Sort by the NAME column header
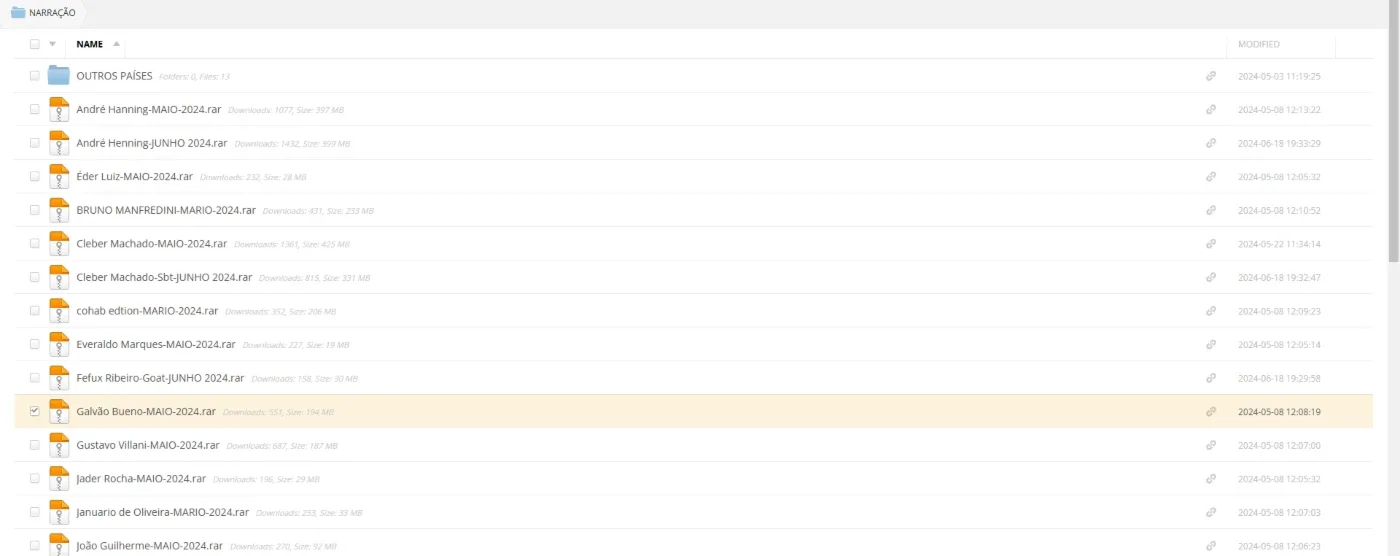Image resolution: width=1400 pixels, height=556 pixels. pos(89,44)
